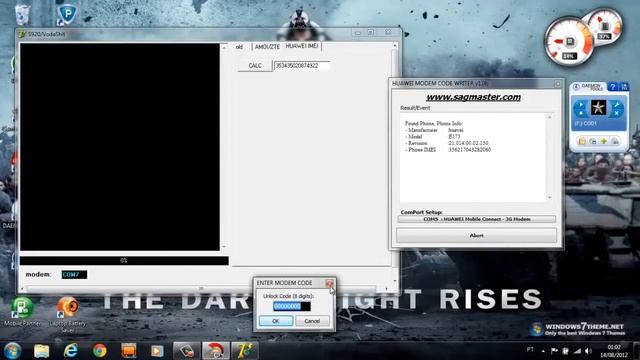
Task: Open Windows Explorer from the taskbar
Action: point(42,351)
